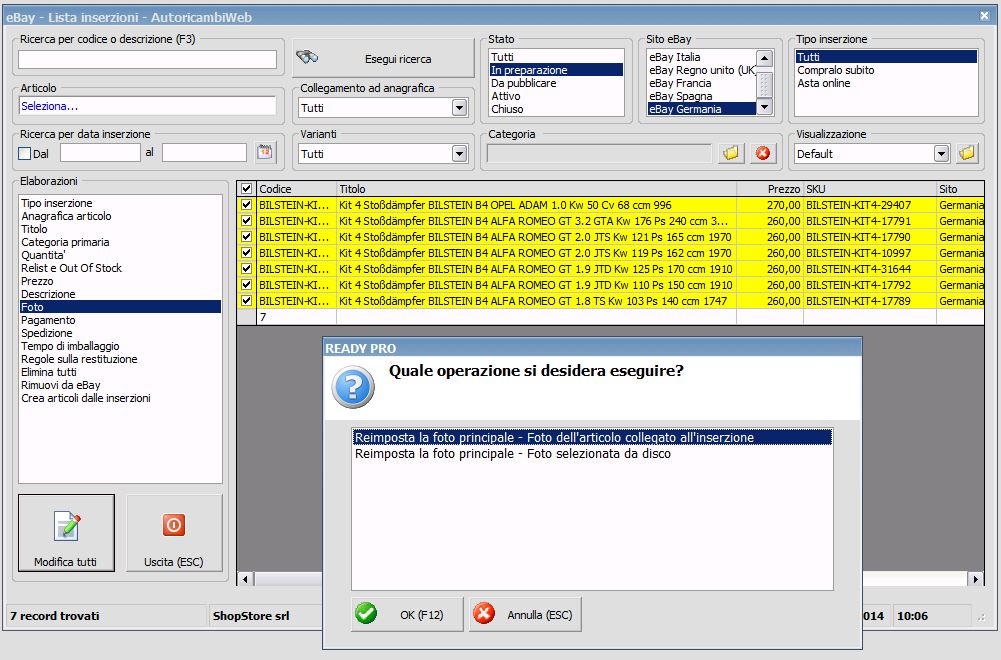Image resolution: width=1001 pixels, height=660 pixels.
Task: Confirm with the OK (F12) button
Action: 407,615
